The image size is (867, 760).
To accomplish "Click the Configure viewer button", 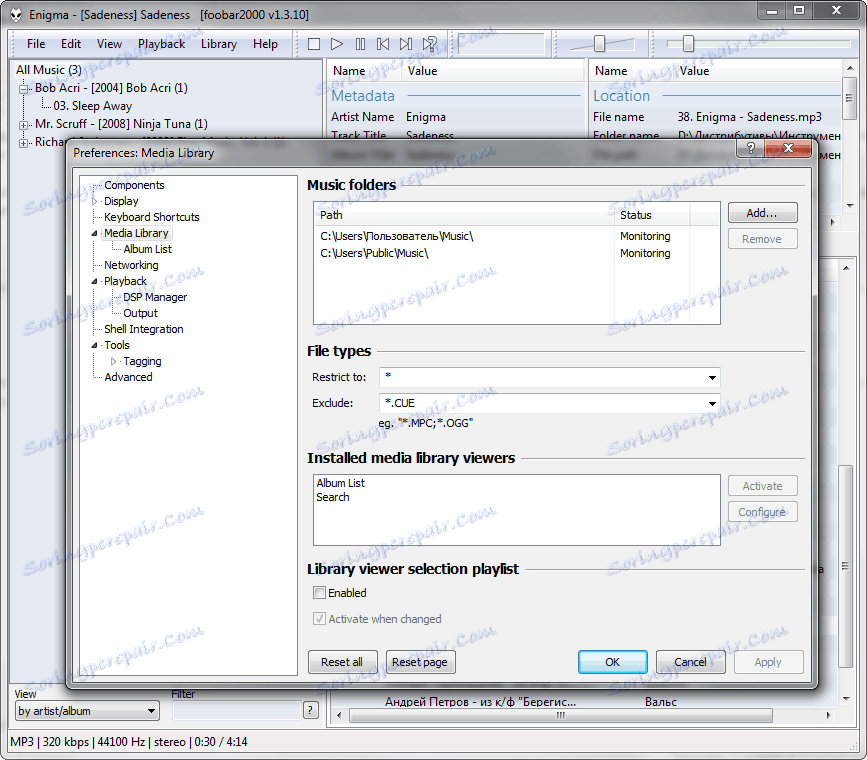I will [762, 512].
